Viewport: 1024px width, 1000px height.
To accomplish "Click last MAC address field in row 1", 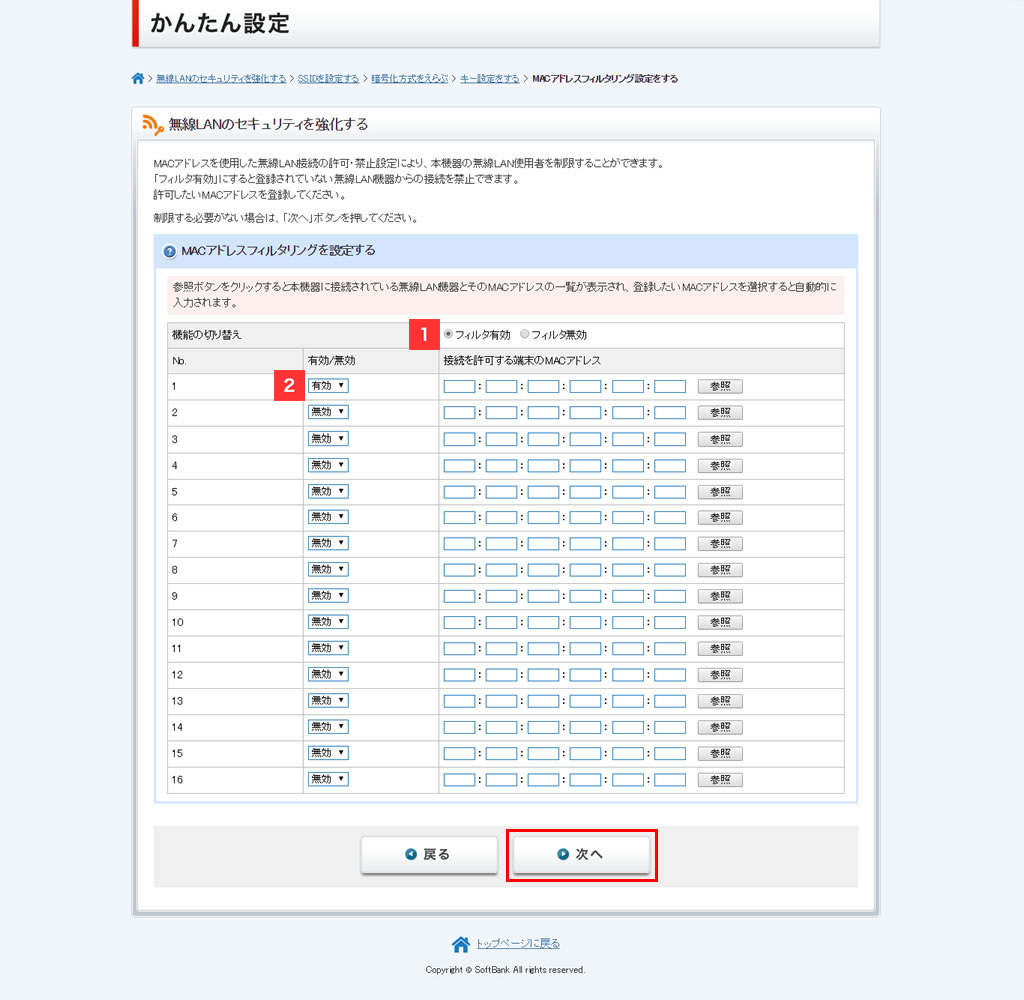I will coord(670,387).
